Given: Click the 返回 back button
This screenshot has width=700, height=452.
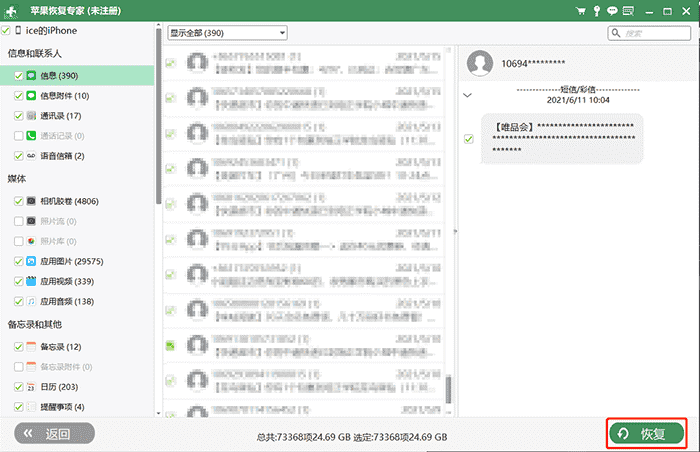Looking at the screenshot, I should 53,434.
